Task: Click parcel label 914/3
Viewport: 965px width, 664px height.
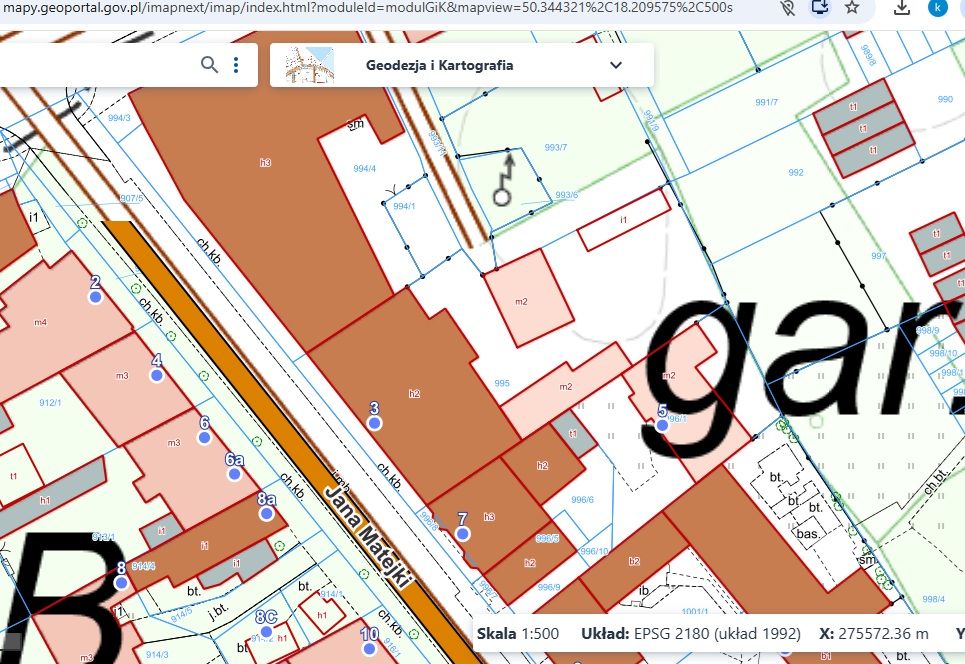Action: pyautogui.click(x=157, y=655)
